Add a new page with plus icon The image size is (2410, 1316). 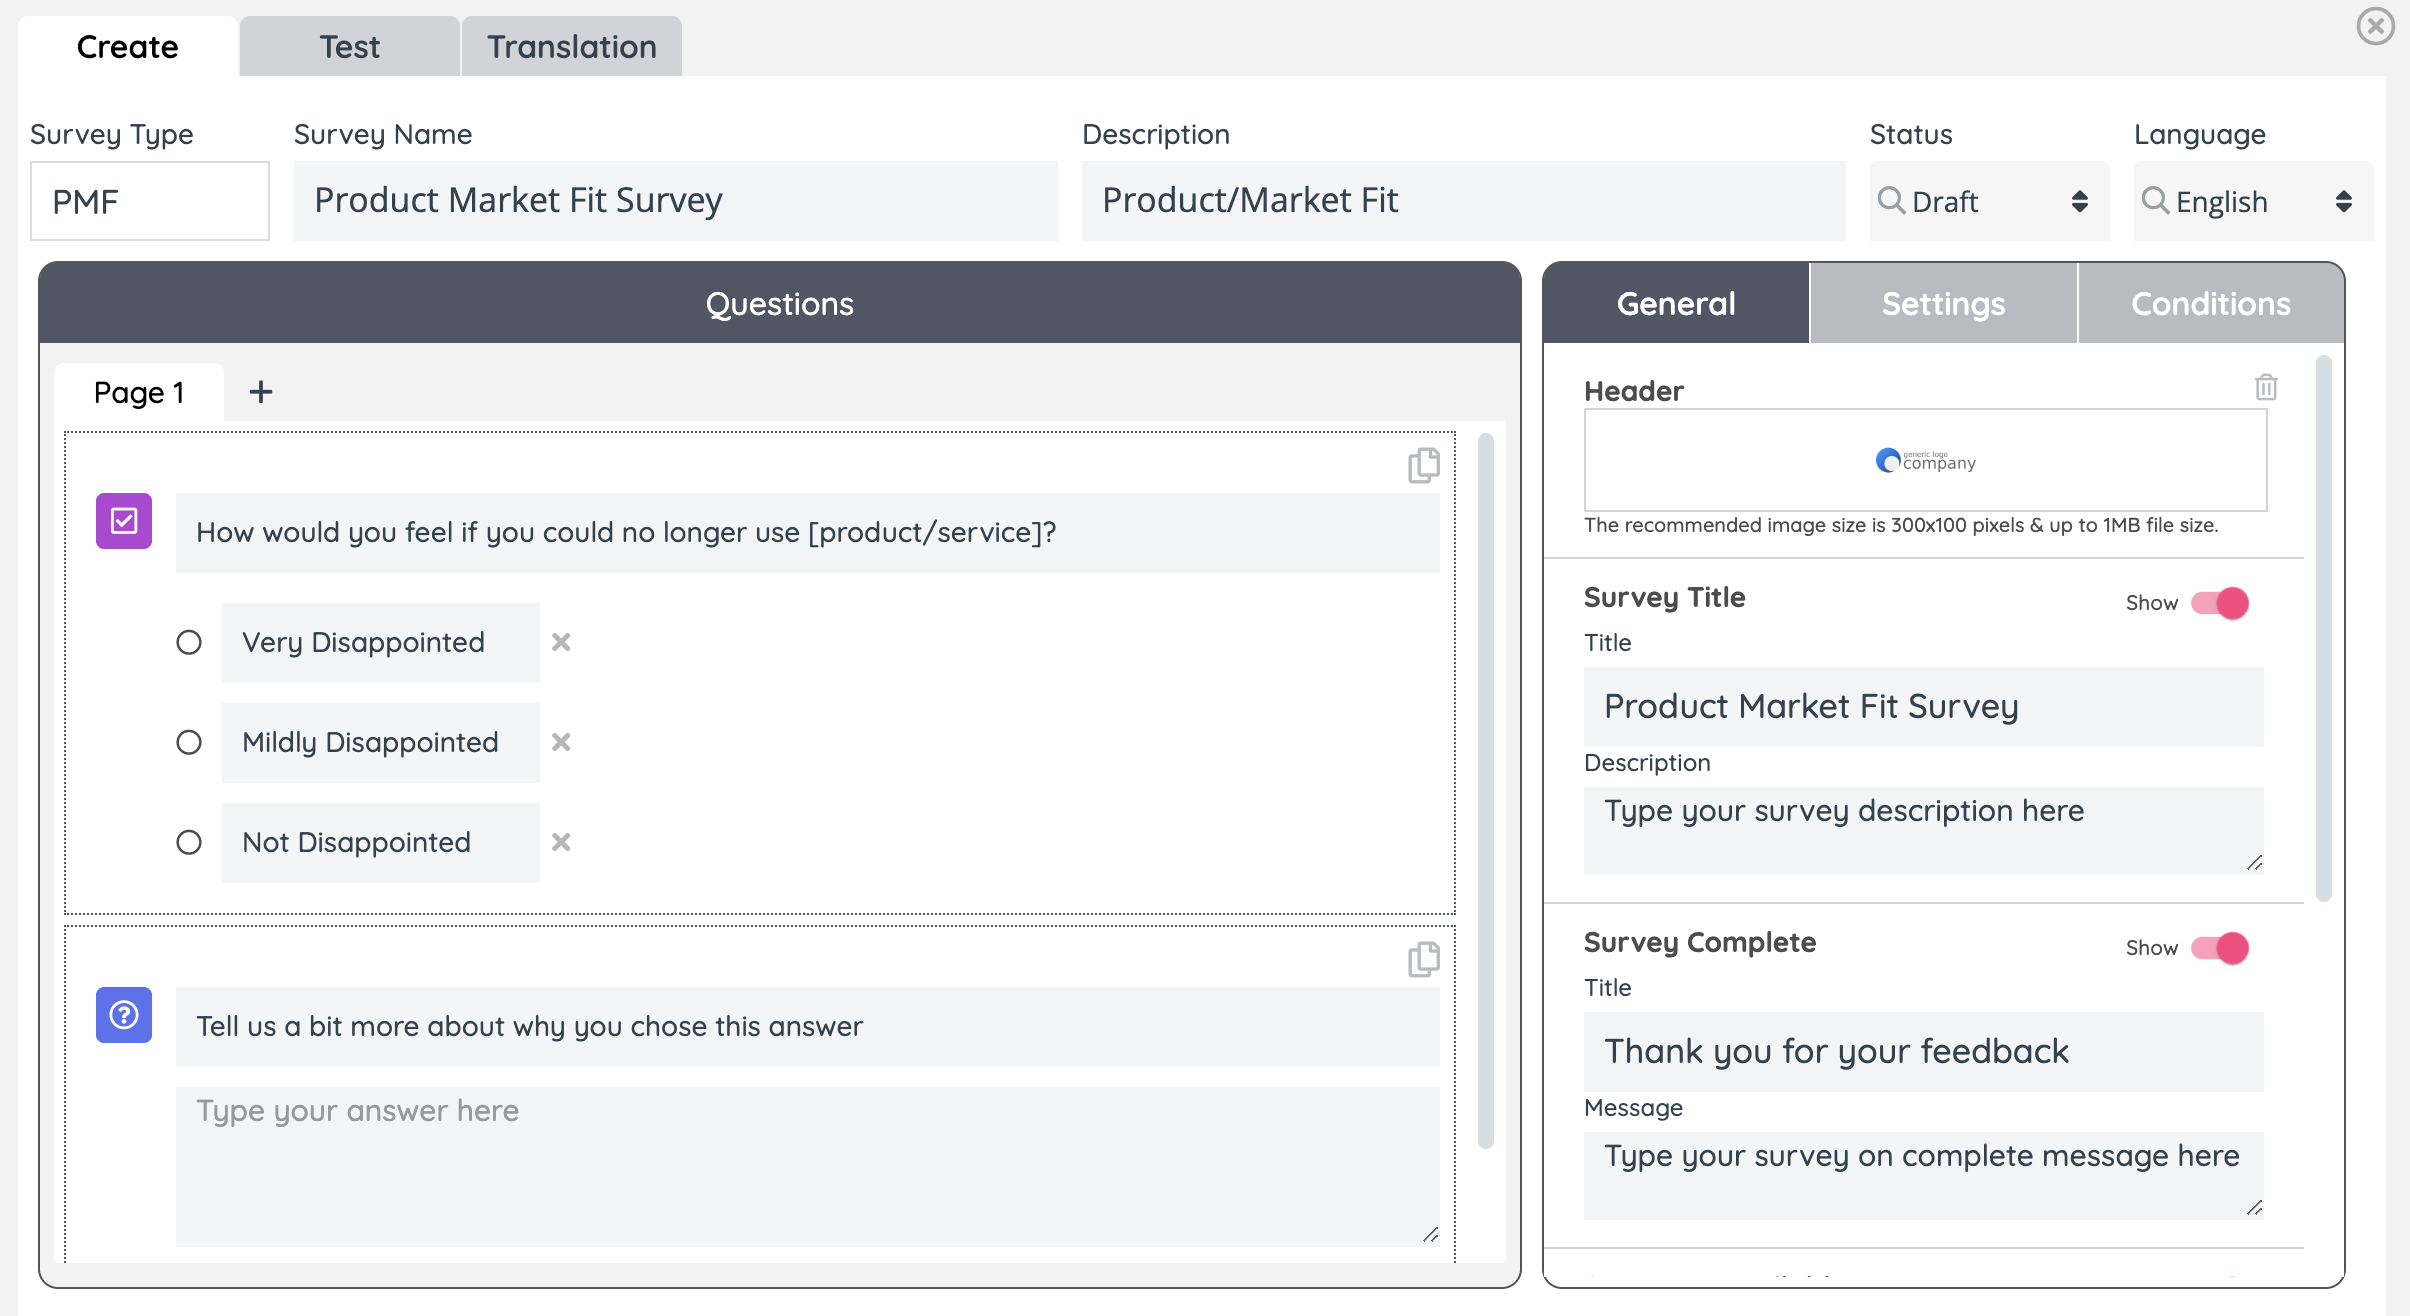coord(260,392)
